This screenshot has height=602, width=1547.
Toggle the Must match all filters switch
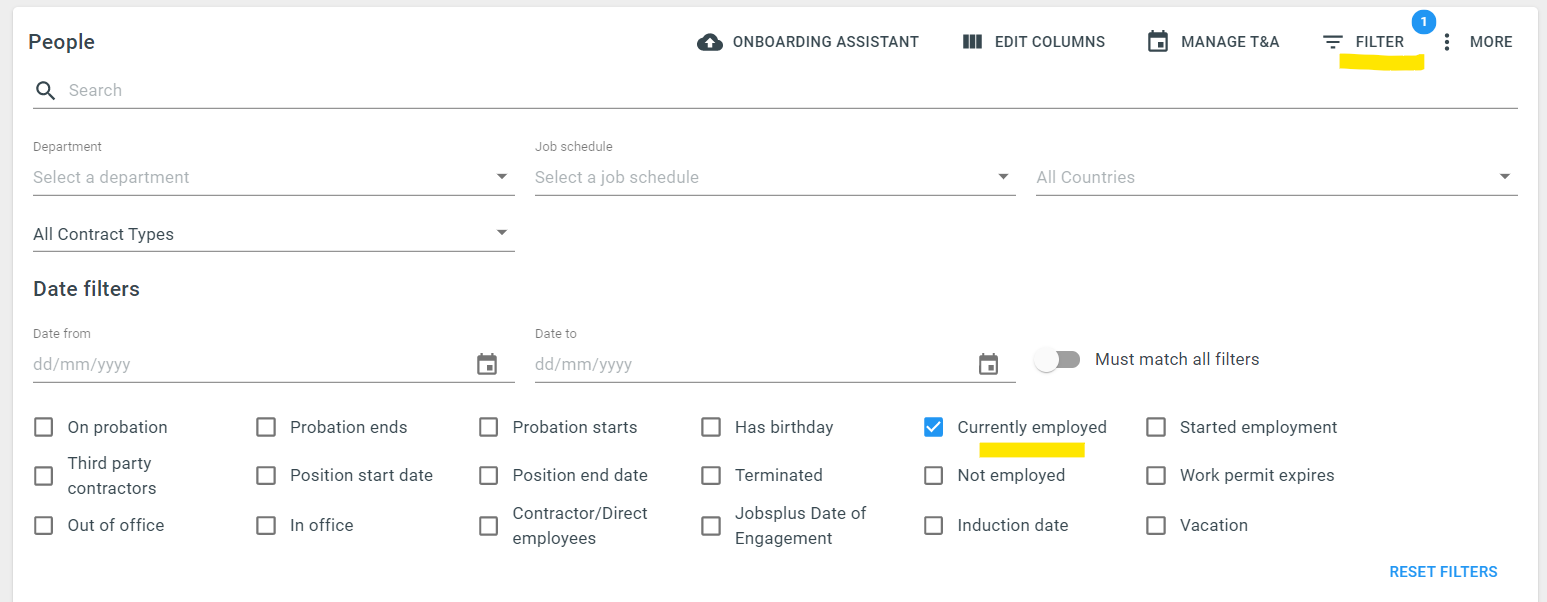pos(1058,360)
